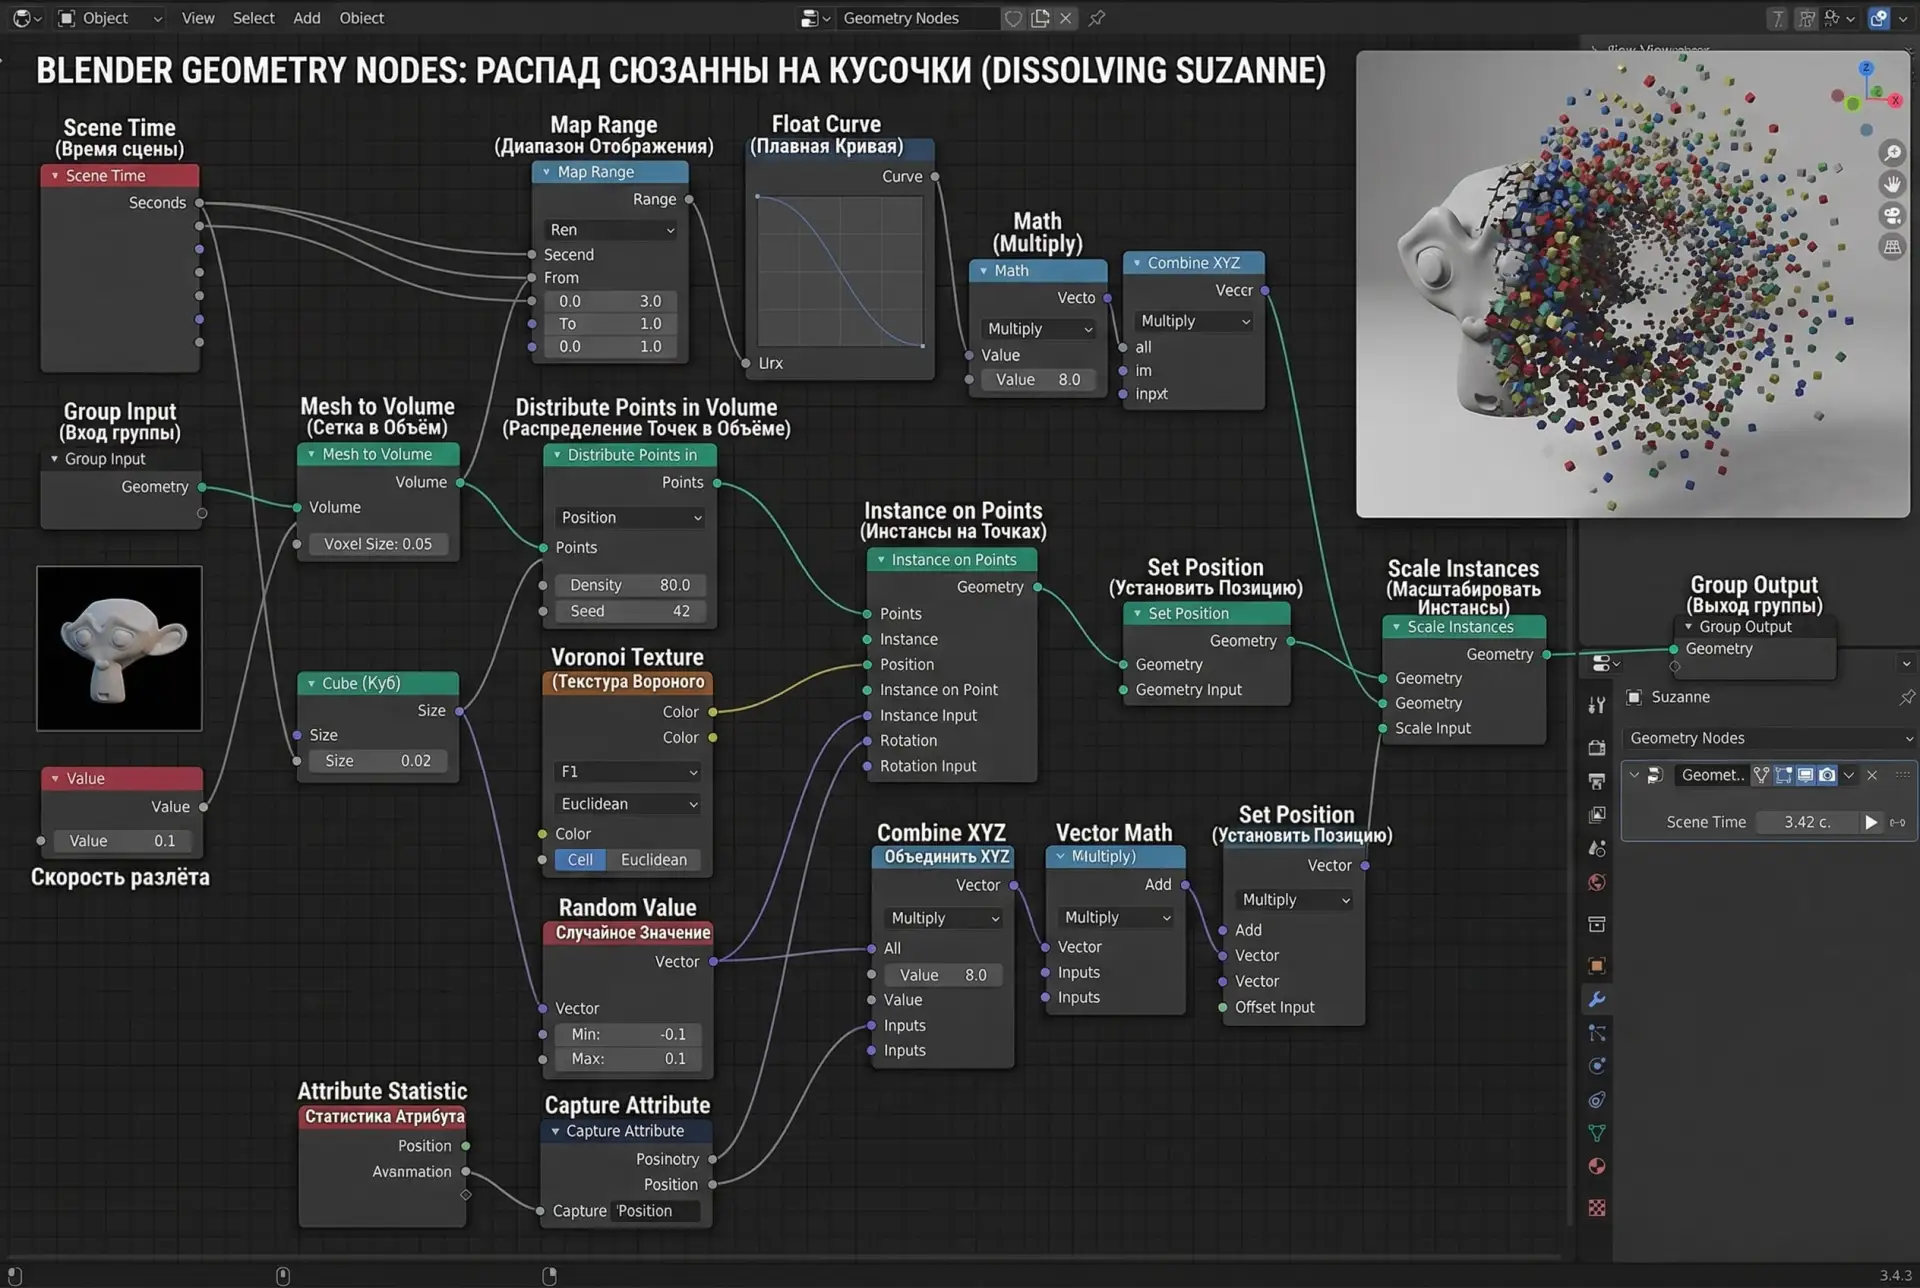Toggle modifier viewport display

point(1805,775)
